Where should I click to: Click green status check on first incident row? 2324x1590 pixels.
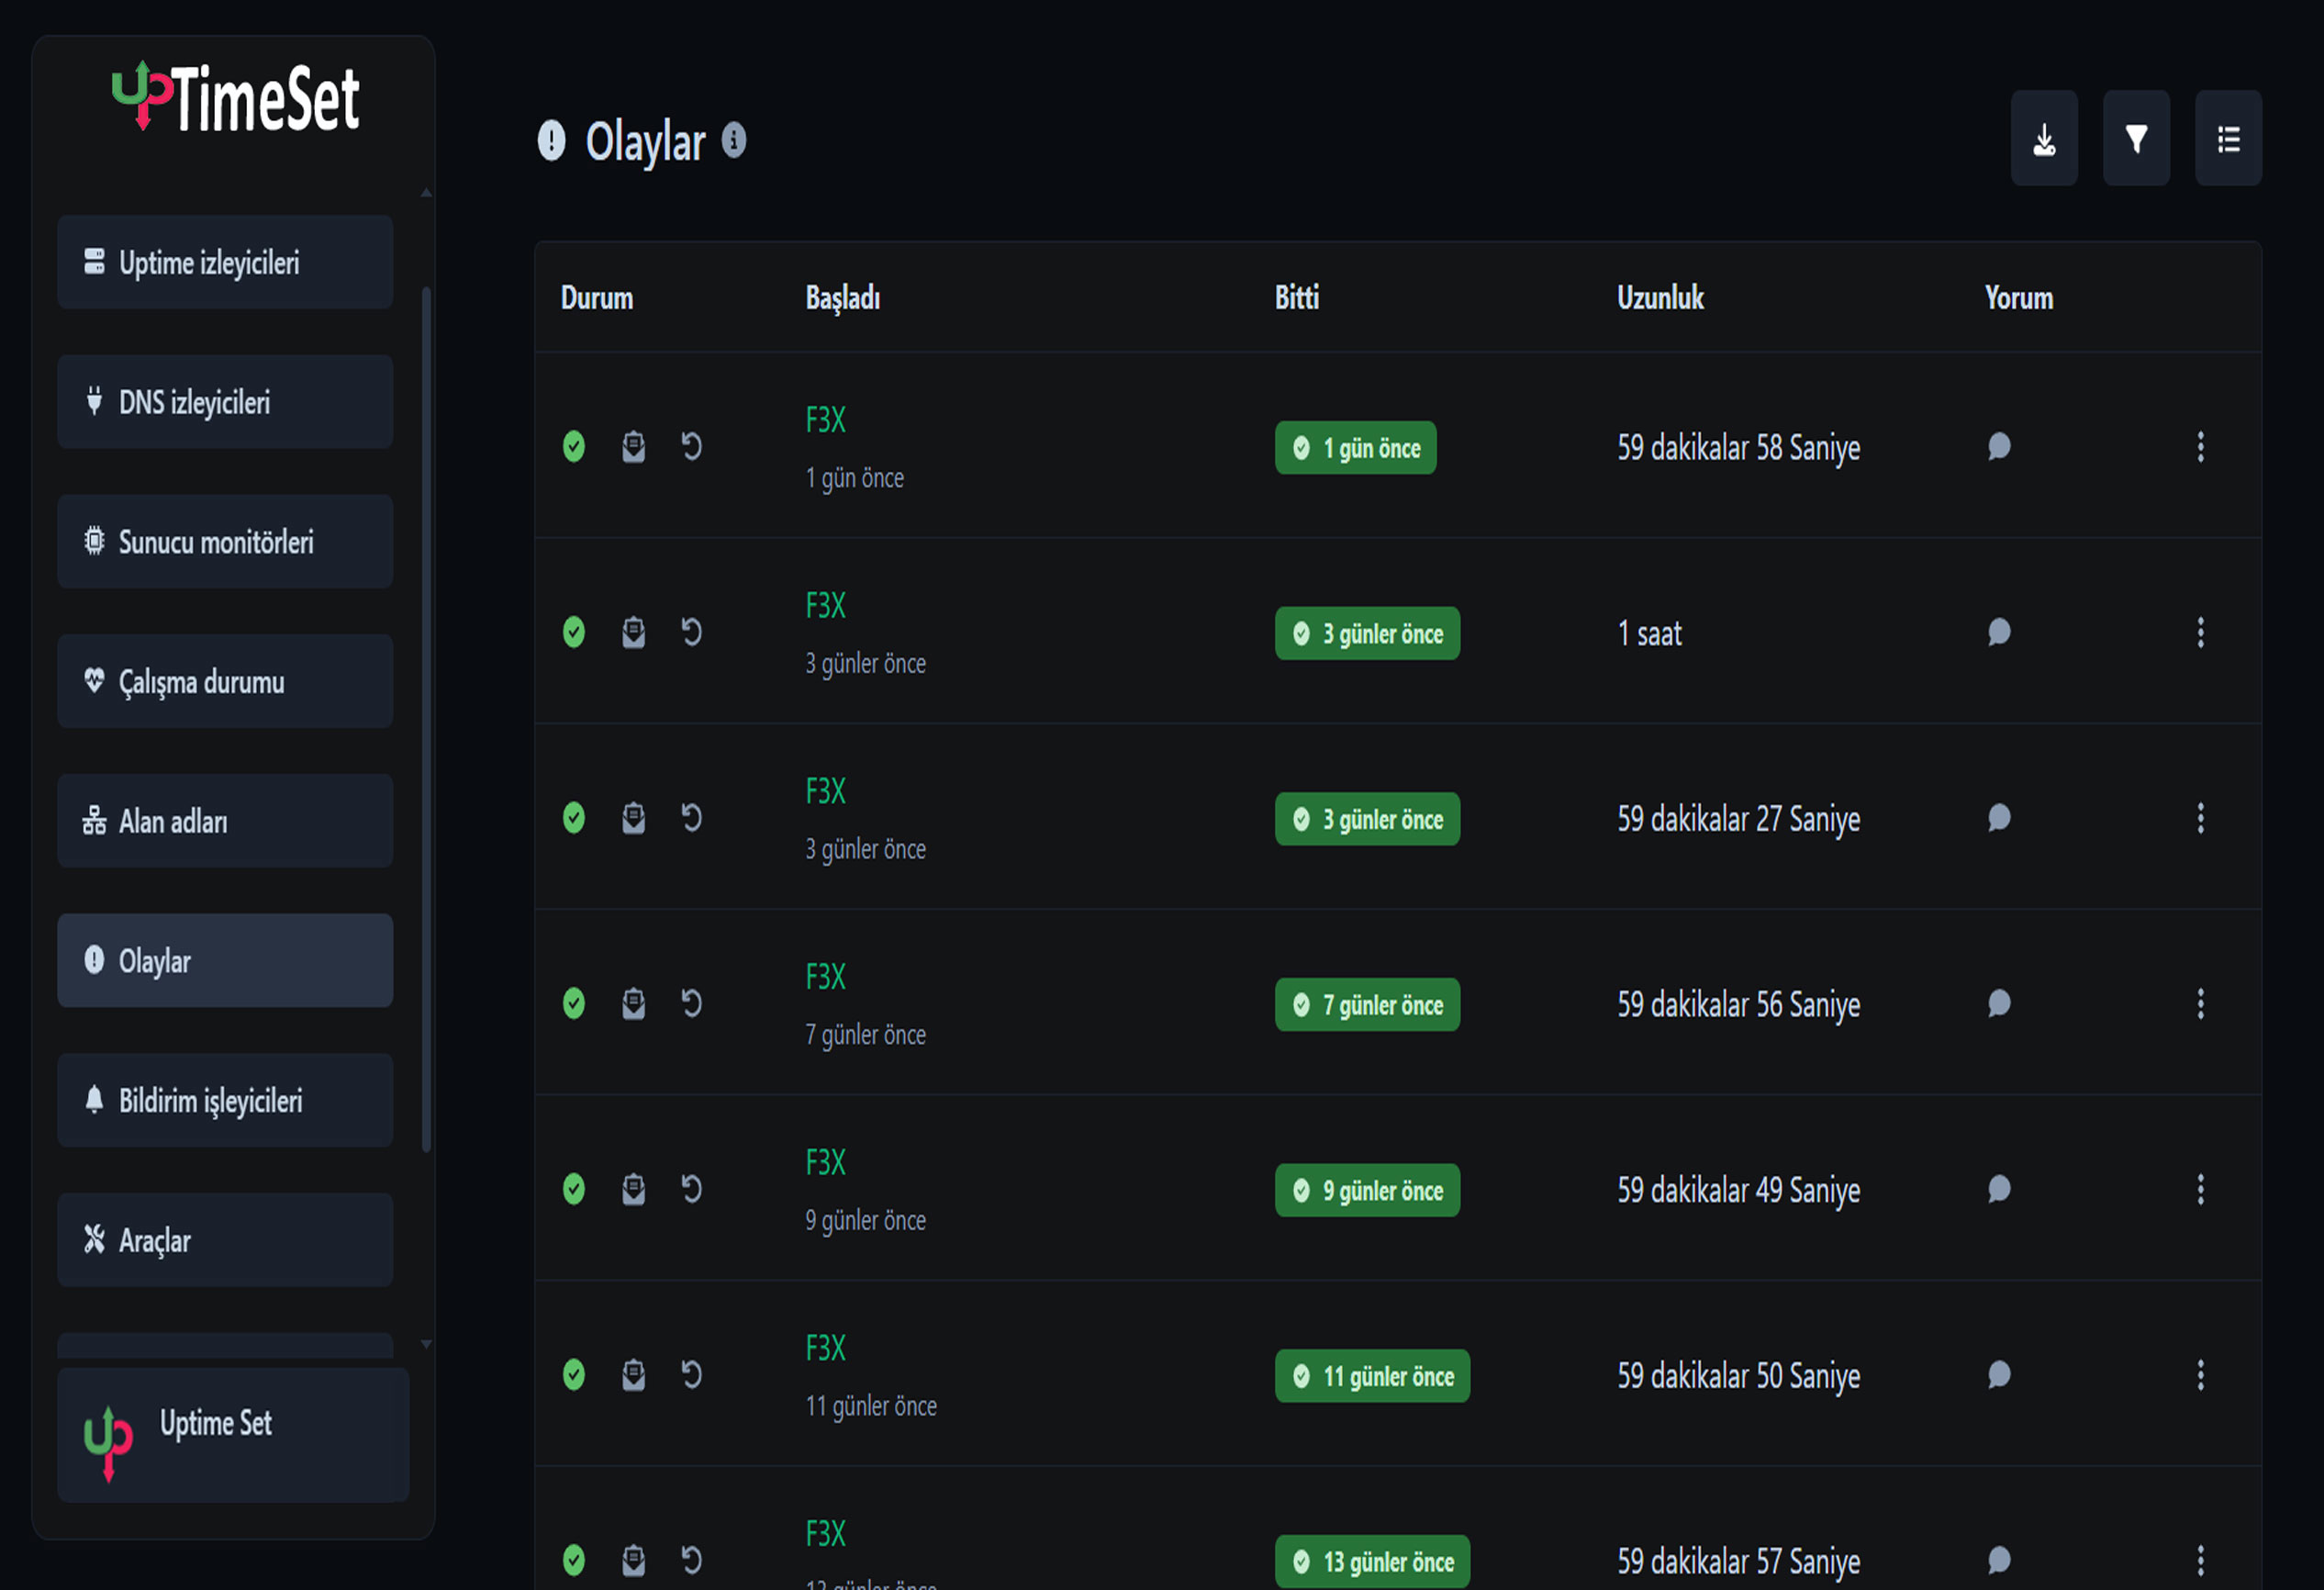click(x=573, y=446)
